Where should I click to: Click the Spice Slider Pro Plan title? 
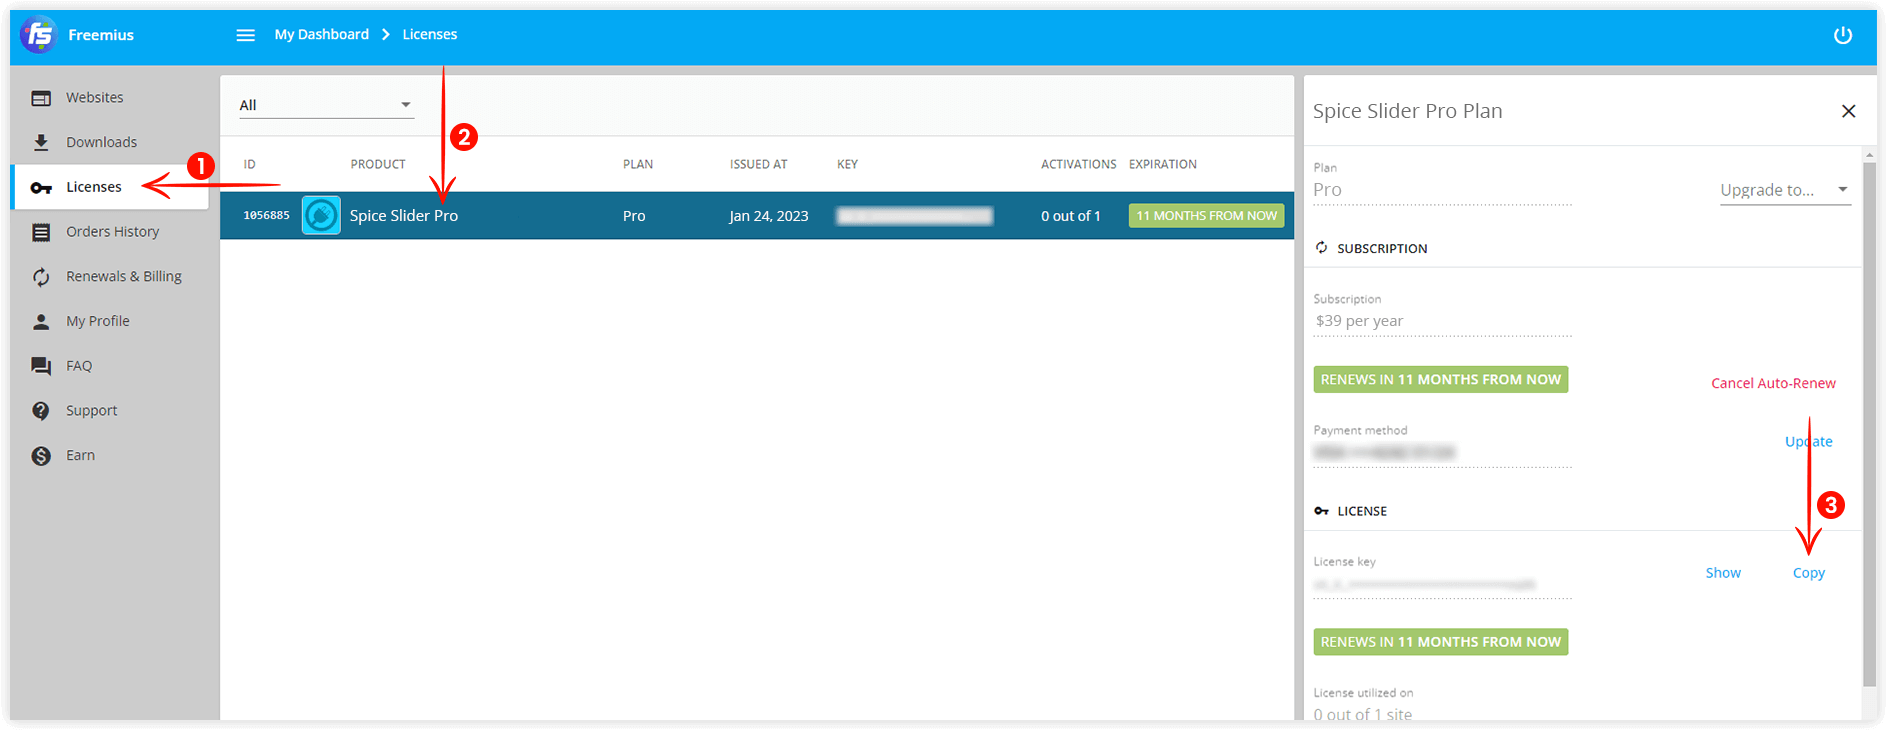pos(1407,111)
